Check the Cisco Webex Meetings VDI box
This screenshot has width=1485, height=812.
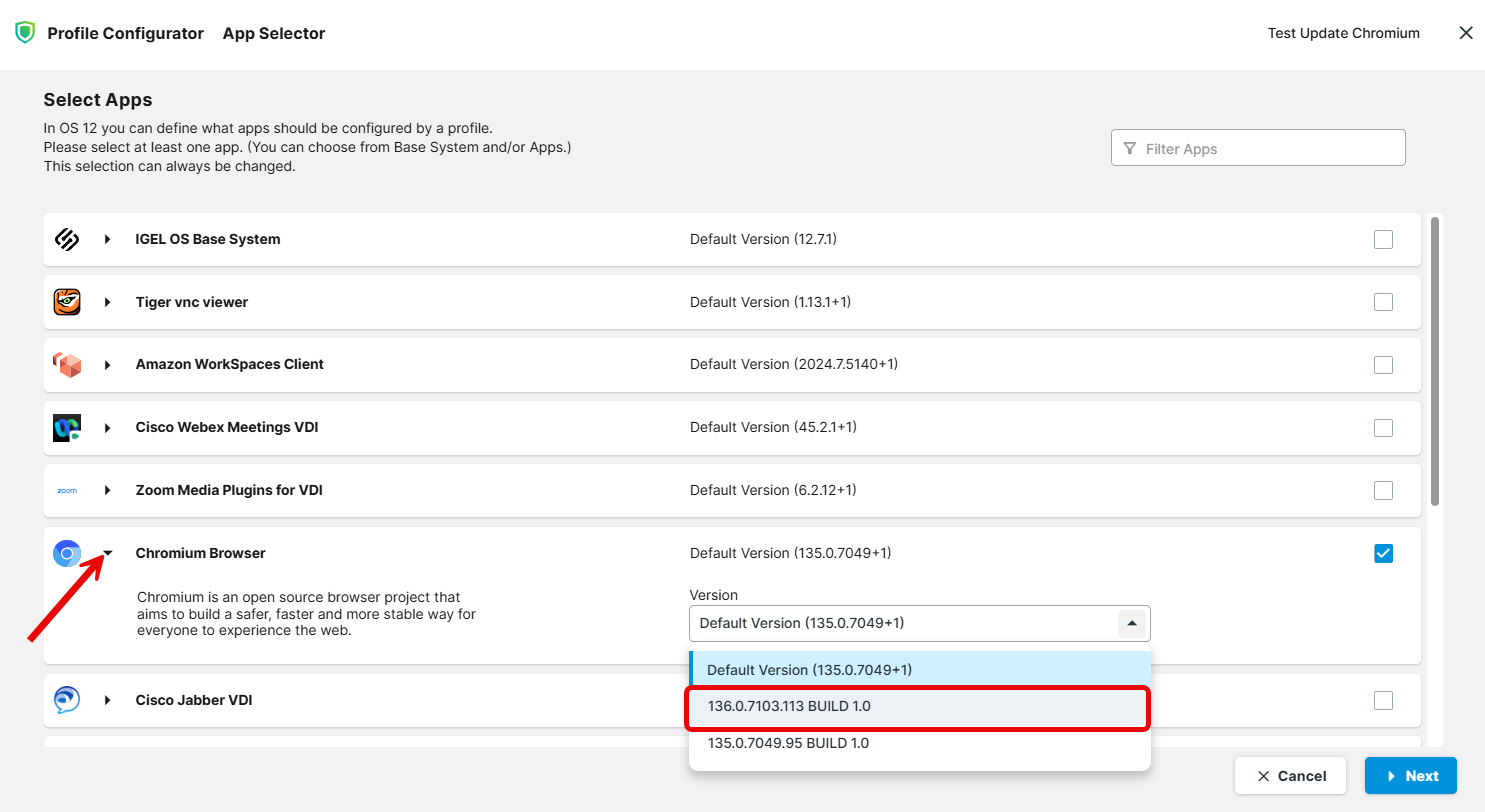(1383, 427)
